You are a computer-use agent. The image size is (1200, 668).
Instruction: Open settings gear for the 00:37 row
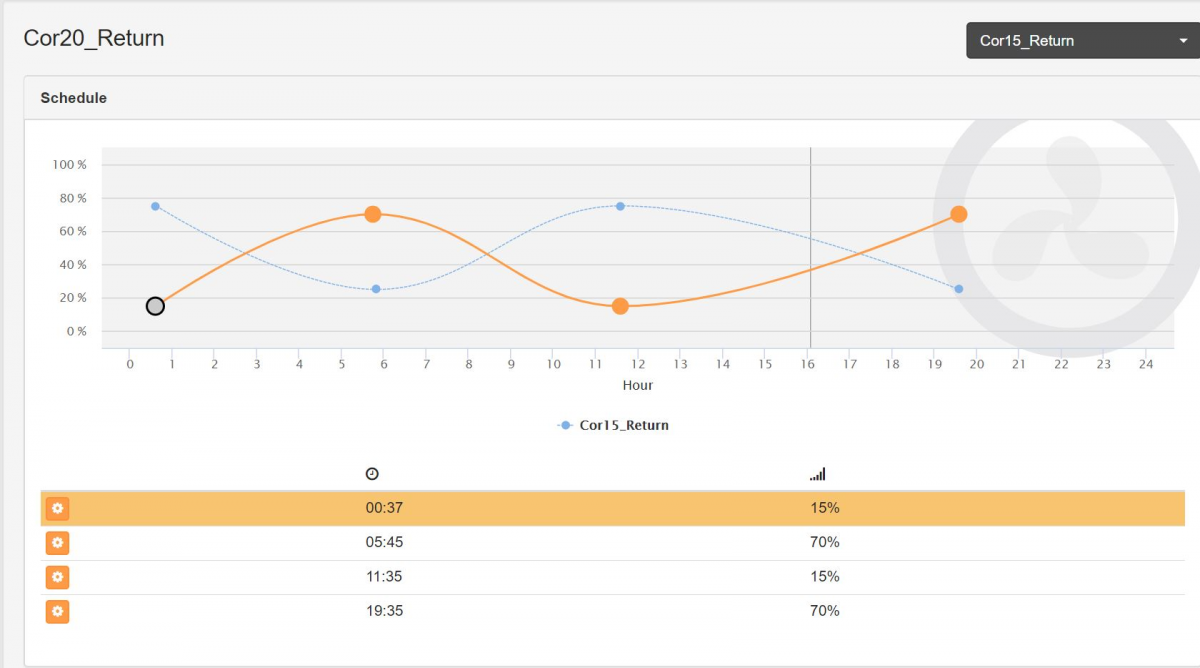[x=57, y=509]
